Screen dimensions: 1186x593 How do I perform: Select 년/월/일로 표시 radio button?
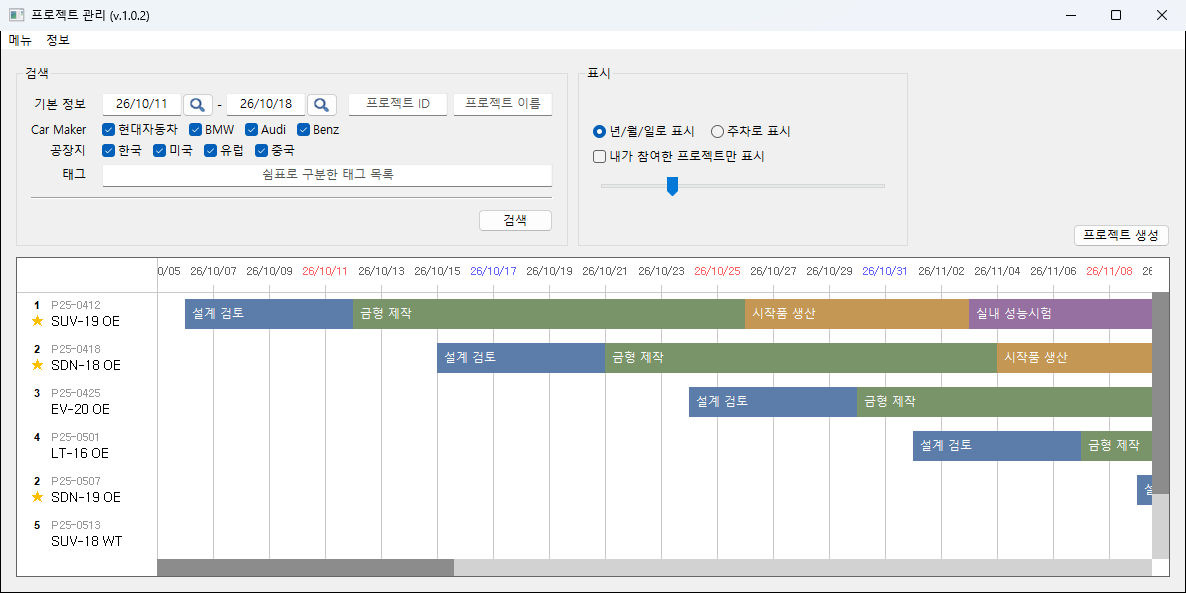(600, 132)
